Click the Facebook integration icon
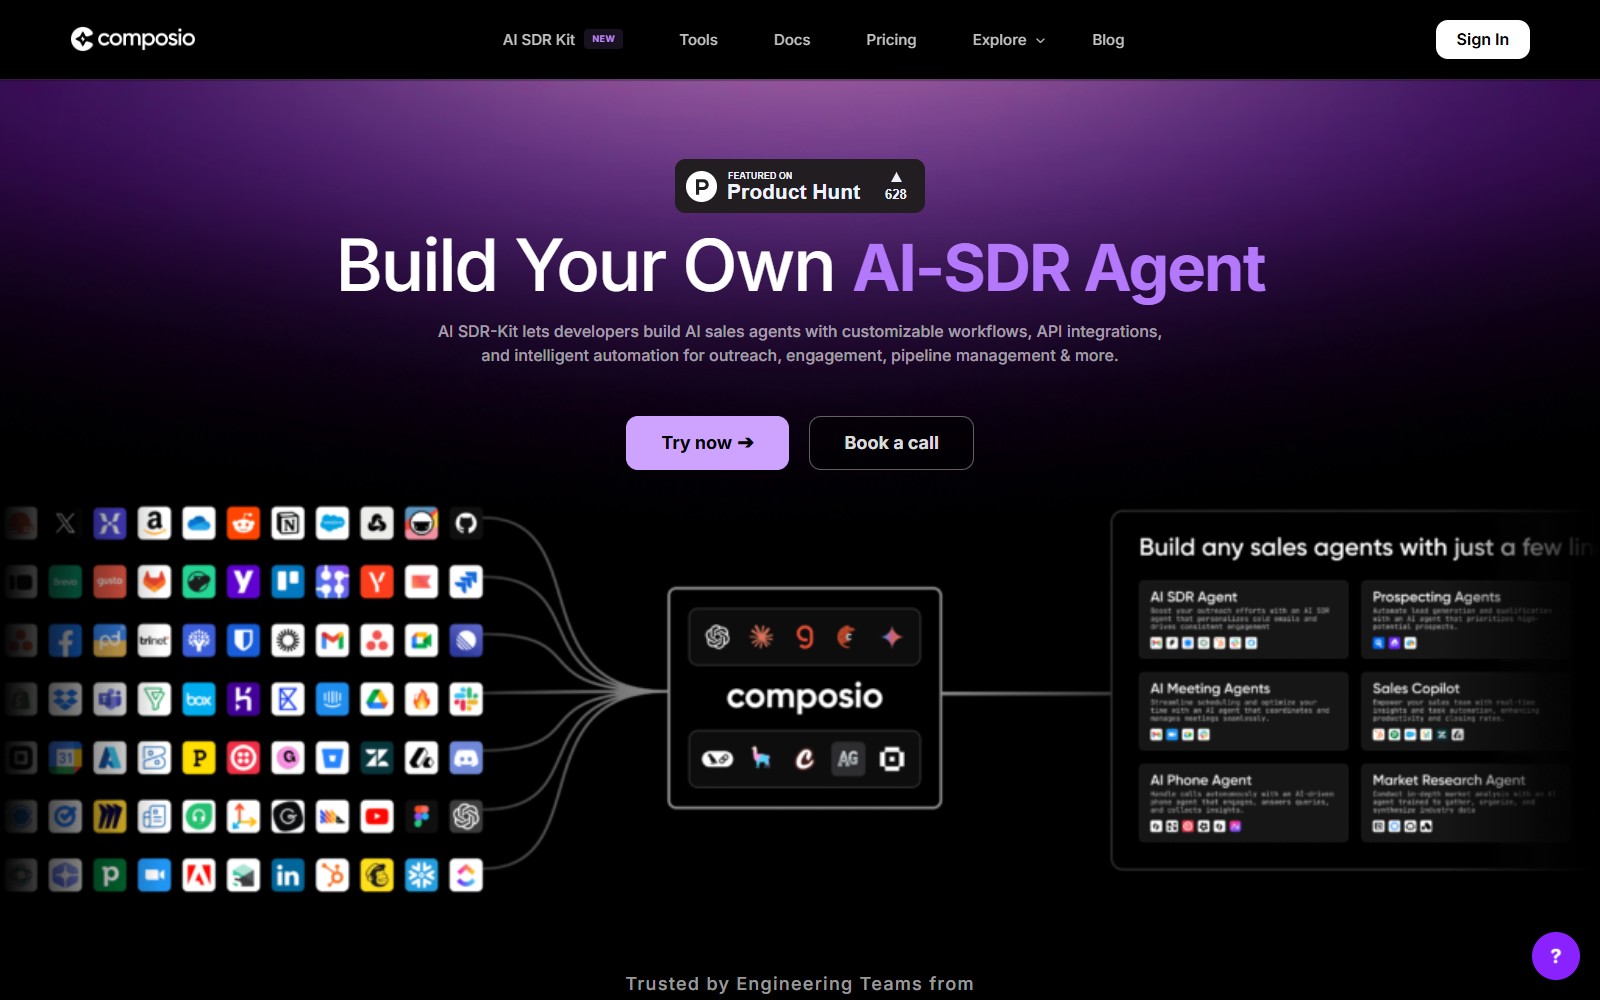 (65, 641)
